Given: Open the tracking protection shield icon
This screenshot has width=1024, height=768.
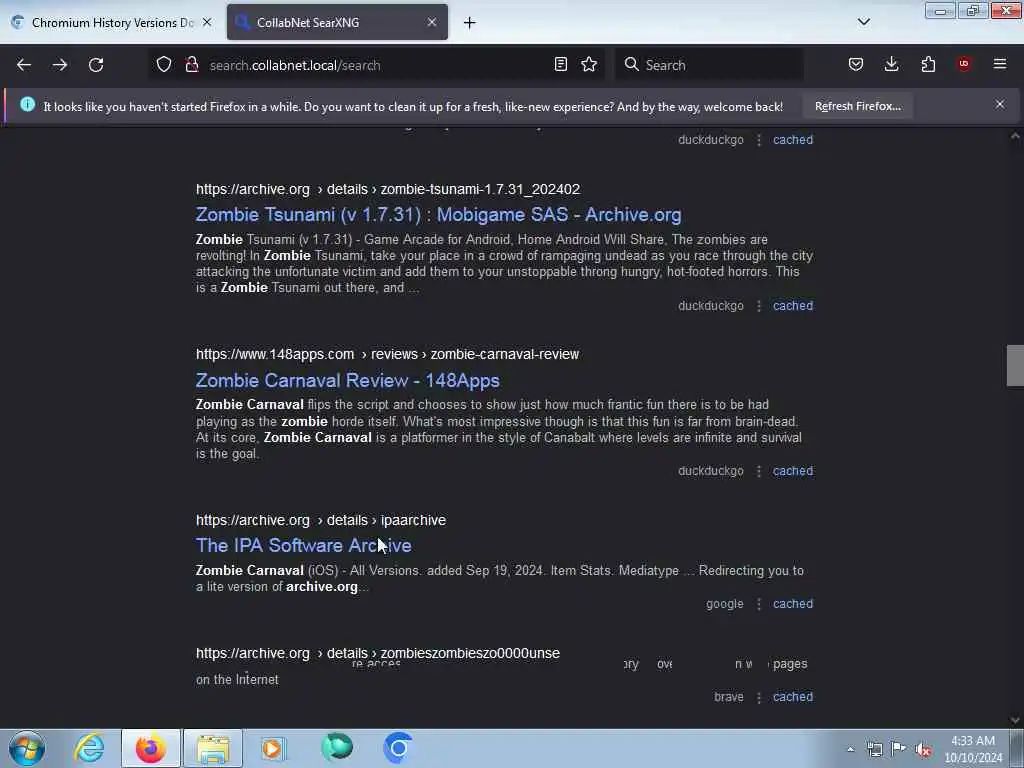Looking at the screenshot, I should click(x=164, y=65).
